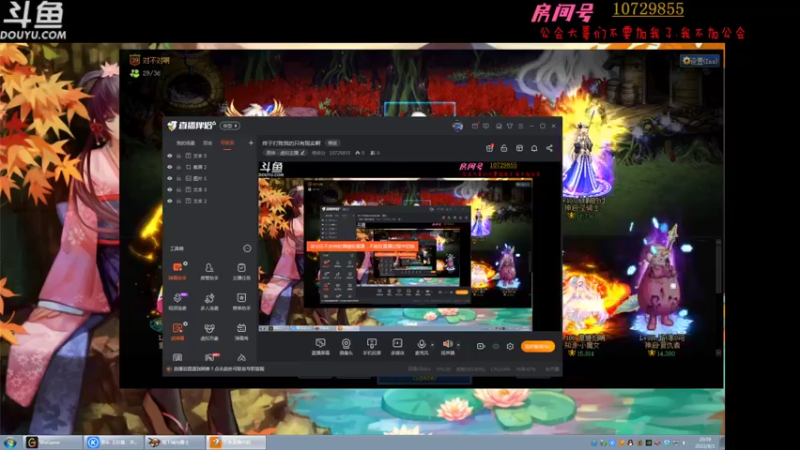Open the message icon with red dot in title bar
Image resolution: width=800 pixels, height=450 pixels.
coord(475,126)
